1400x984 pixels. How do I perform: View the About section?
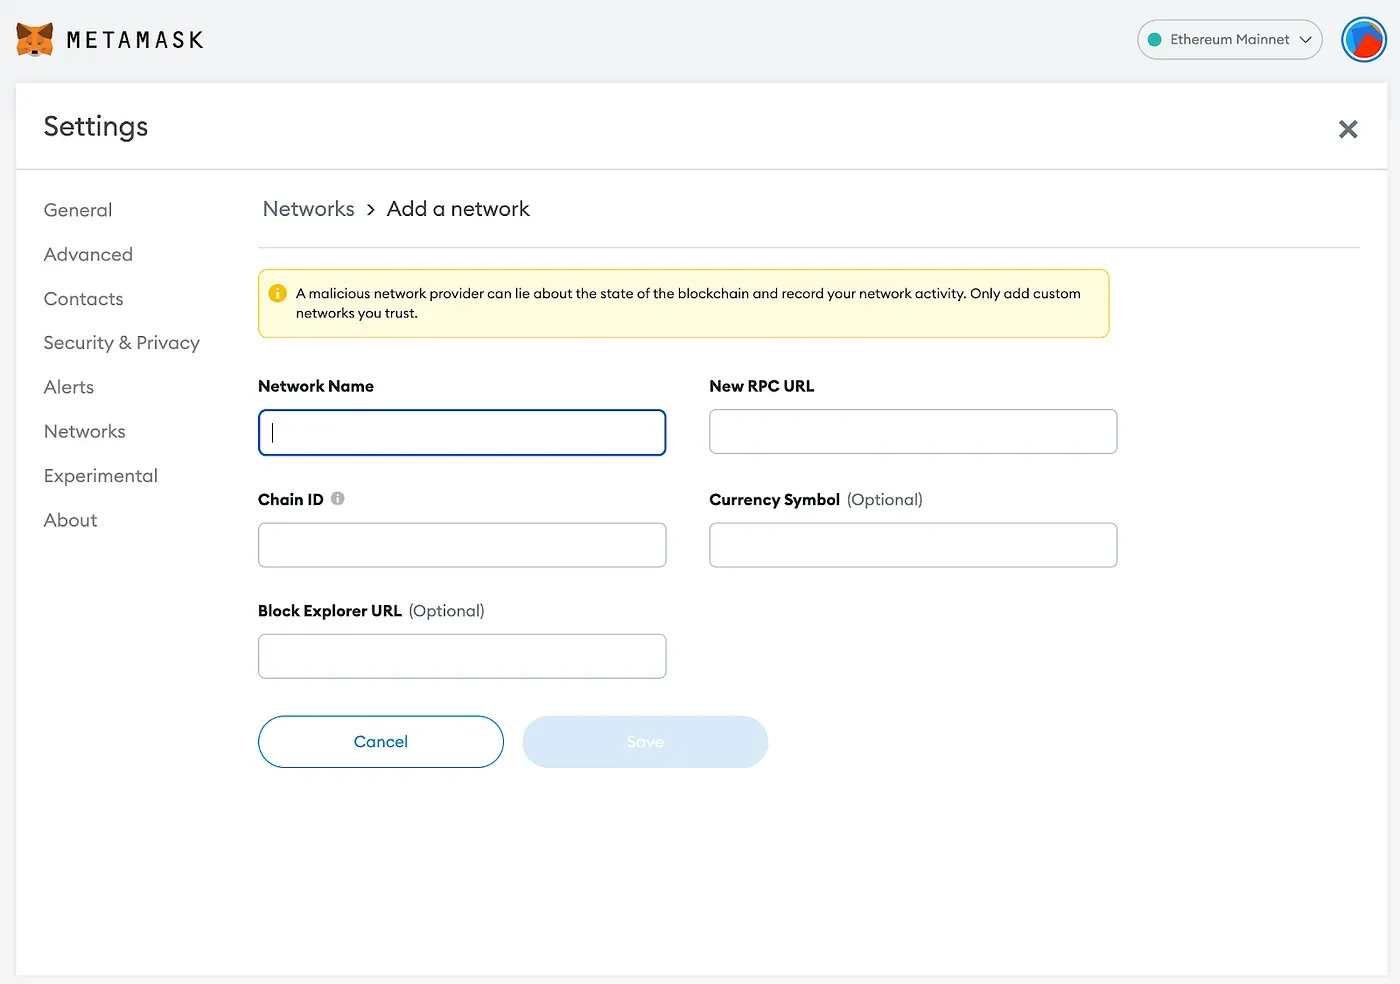click(70, 520)
